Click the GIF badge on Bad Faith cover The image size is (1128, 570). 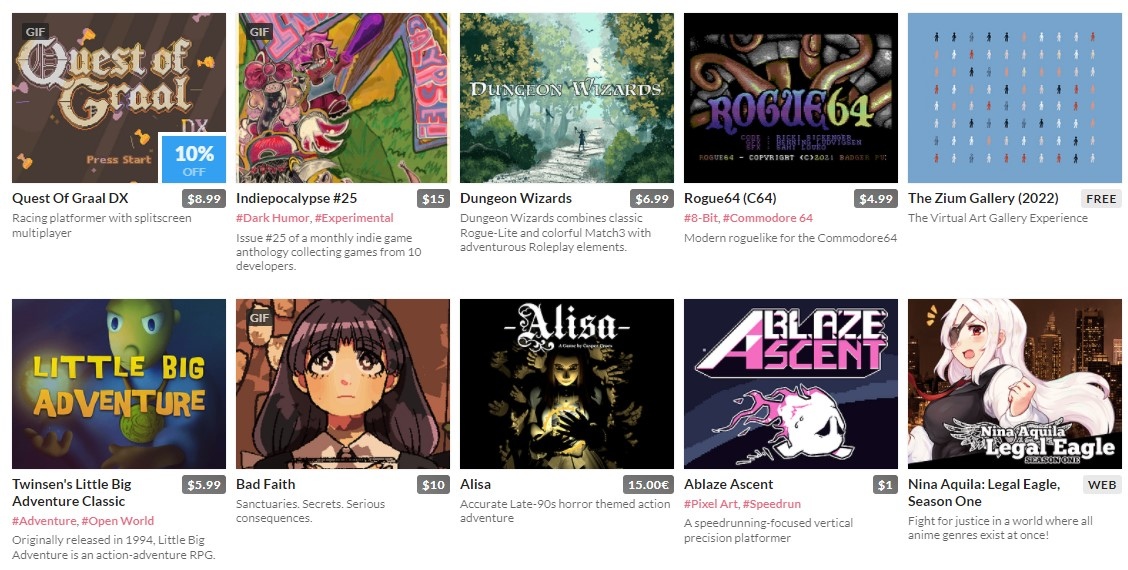tap(260, 317)
